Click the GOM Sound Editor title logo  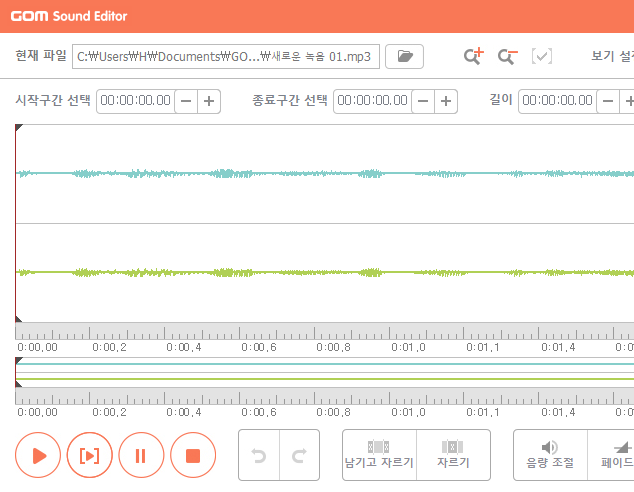click(69, 16)
